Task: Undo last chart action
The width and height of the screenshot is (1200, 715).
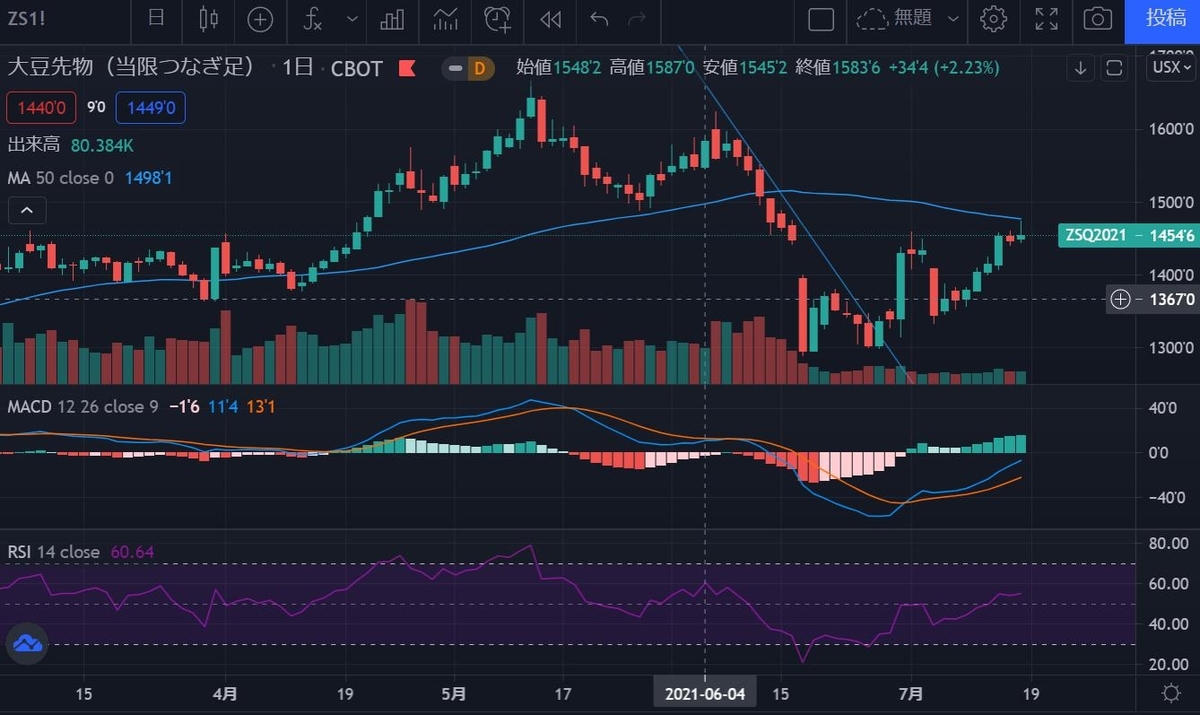Action: 599,18
